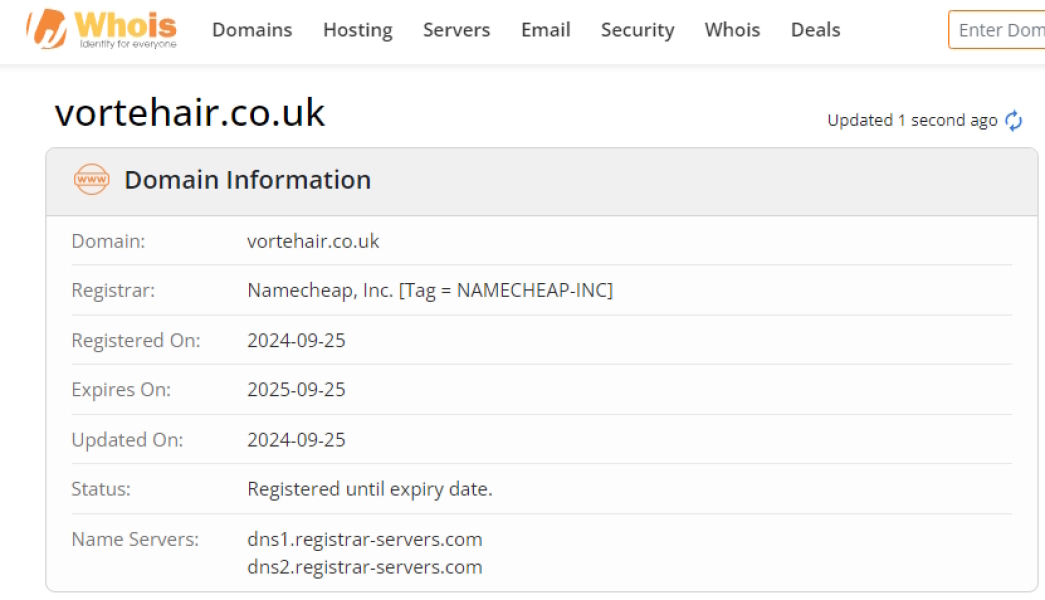Open the Domains menu
1045x600 pixels.
(x=252, y=30)
